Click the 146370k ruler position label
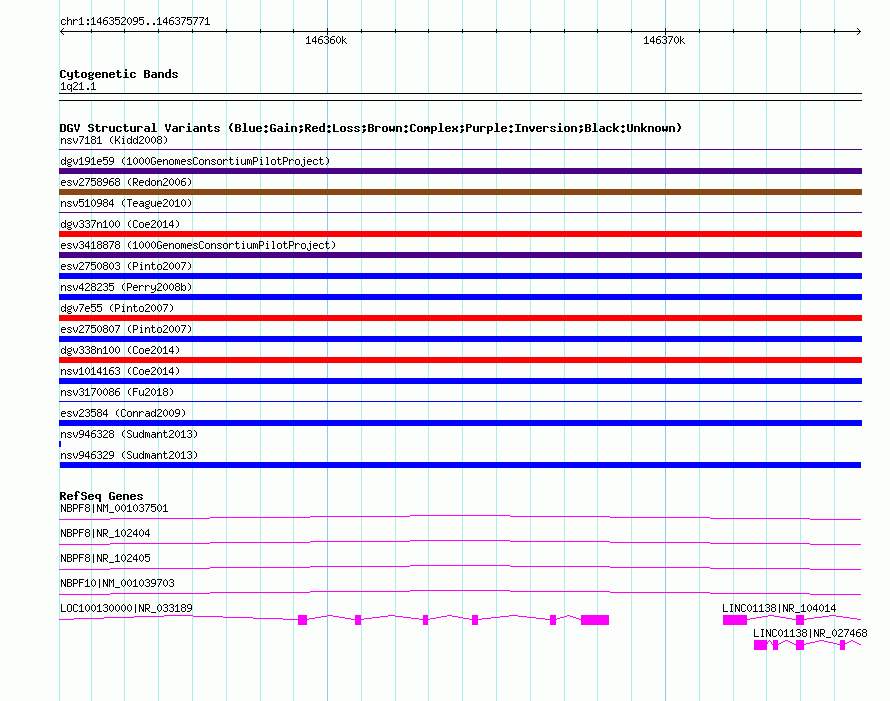Screen dimensions: 890x701 click(664, 40)
